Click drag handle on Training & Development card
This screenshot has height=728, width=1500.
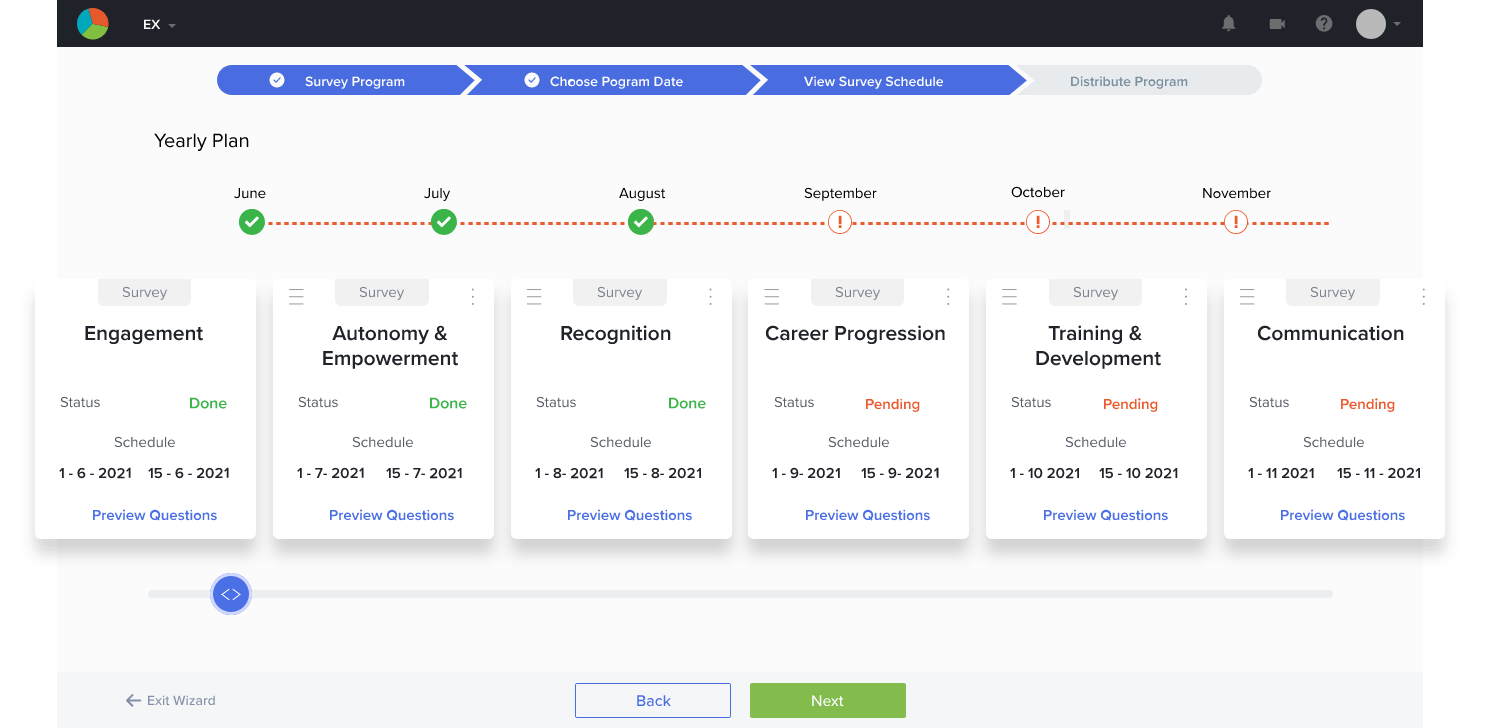tap(1009, 296)
